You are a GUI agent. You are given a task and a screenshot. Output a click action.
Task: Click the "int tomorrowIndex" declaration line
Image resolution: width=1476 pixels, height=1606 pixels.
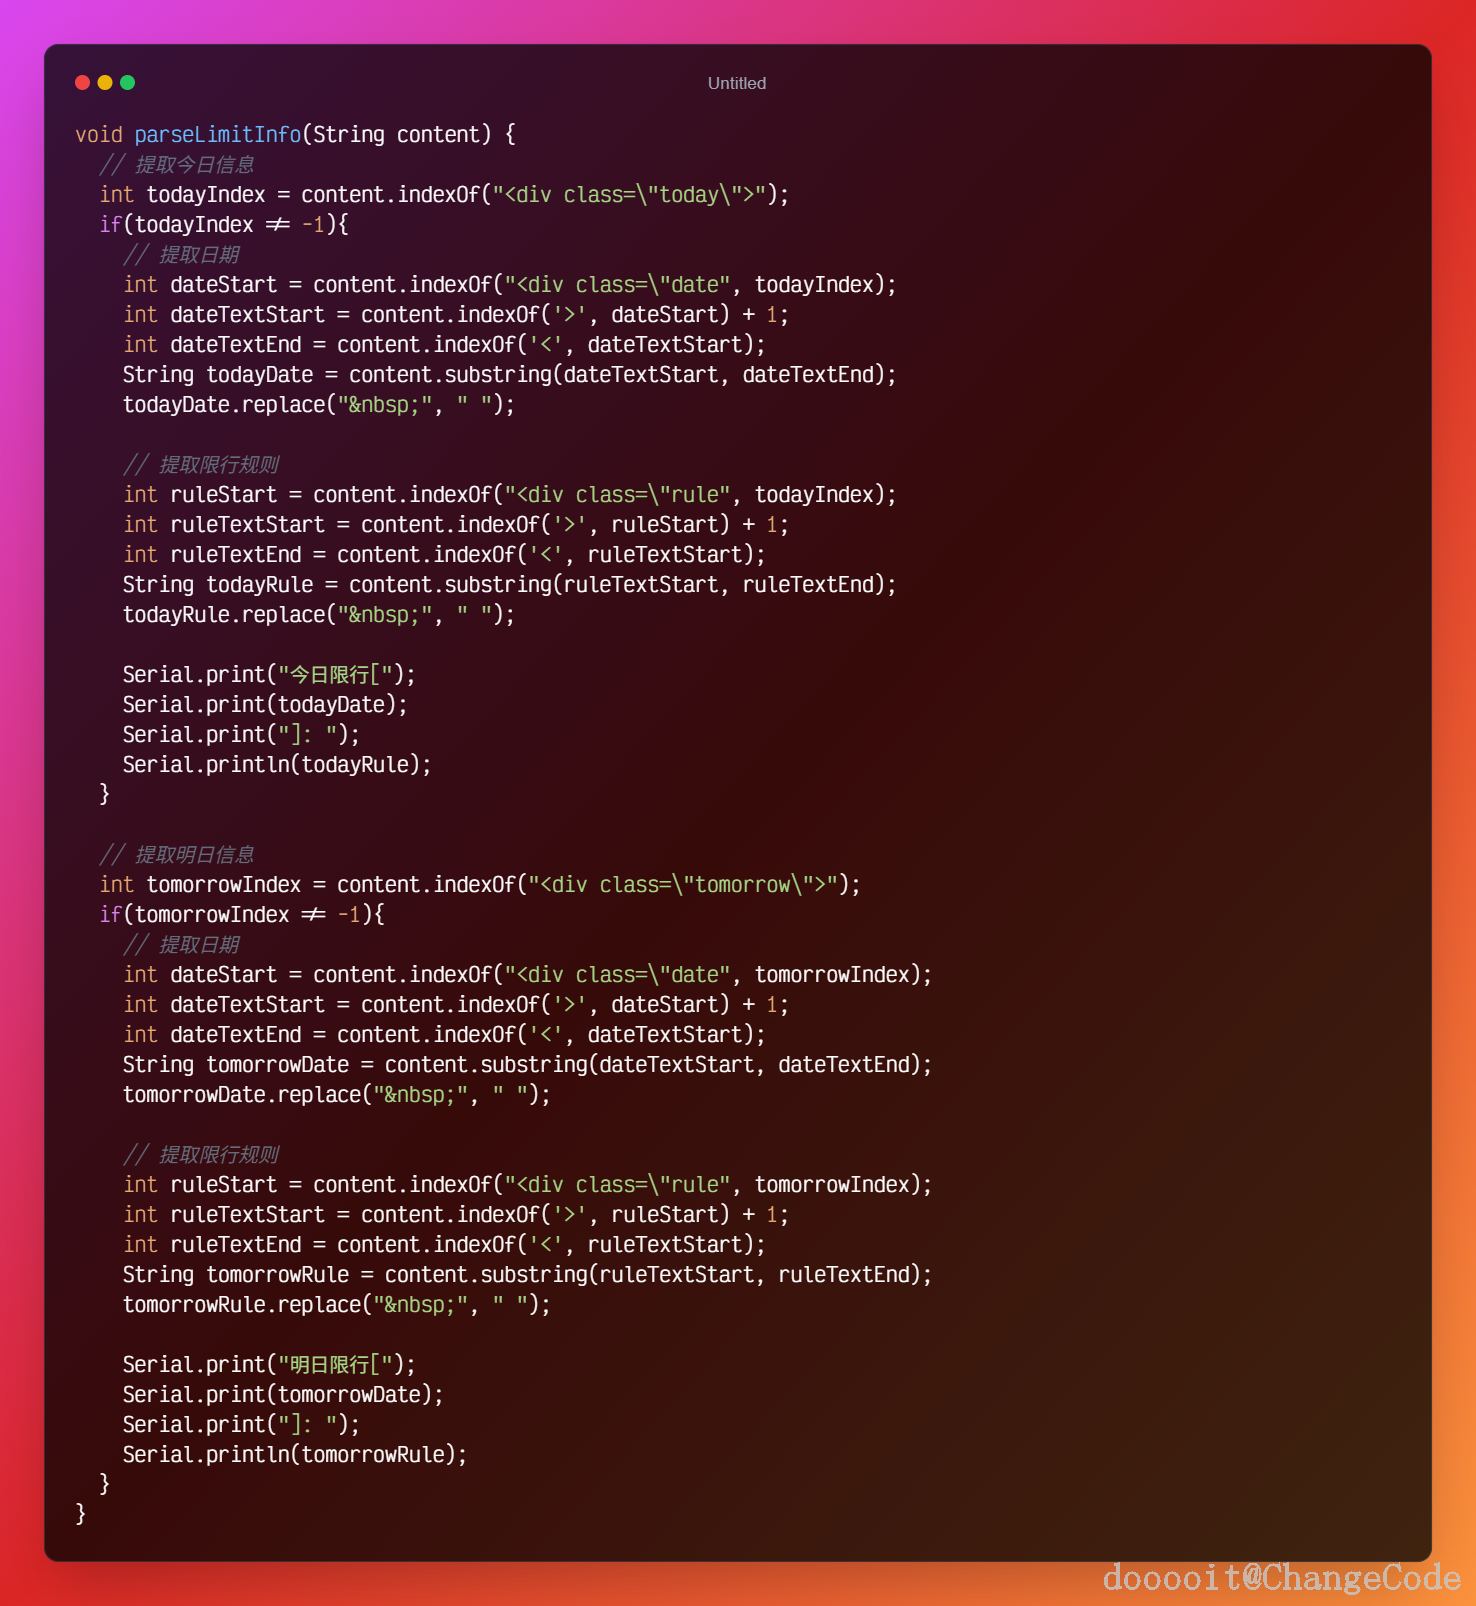pyautogui.click(x=480, y=885)
